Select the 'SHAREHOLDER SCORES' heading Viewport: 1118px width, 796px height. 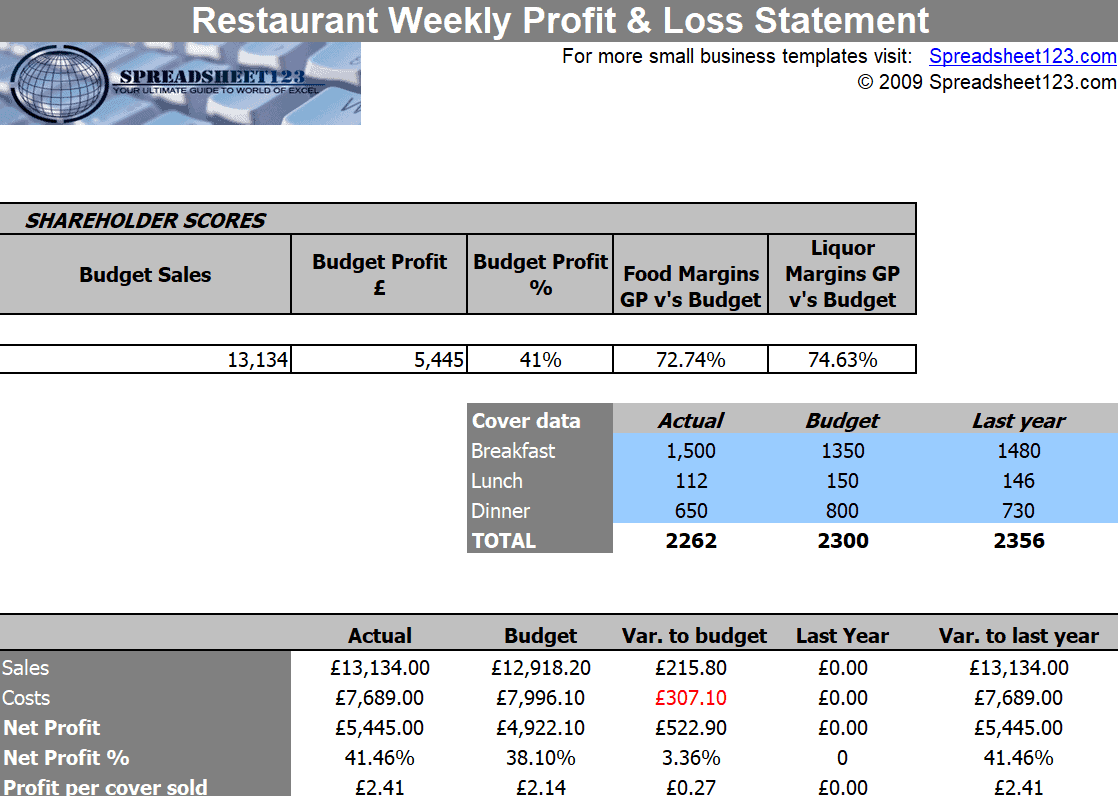[145, 220]
